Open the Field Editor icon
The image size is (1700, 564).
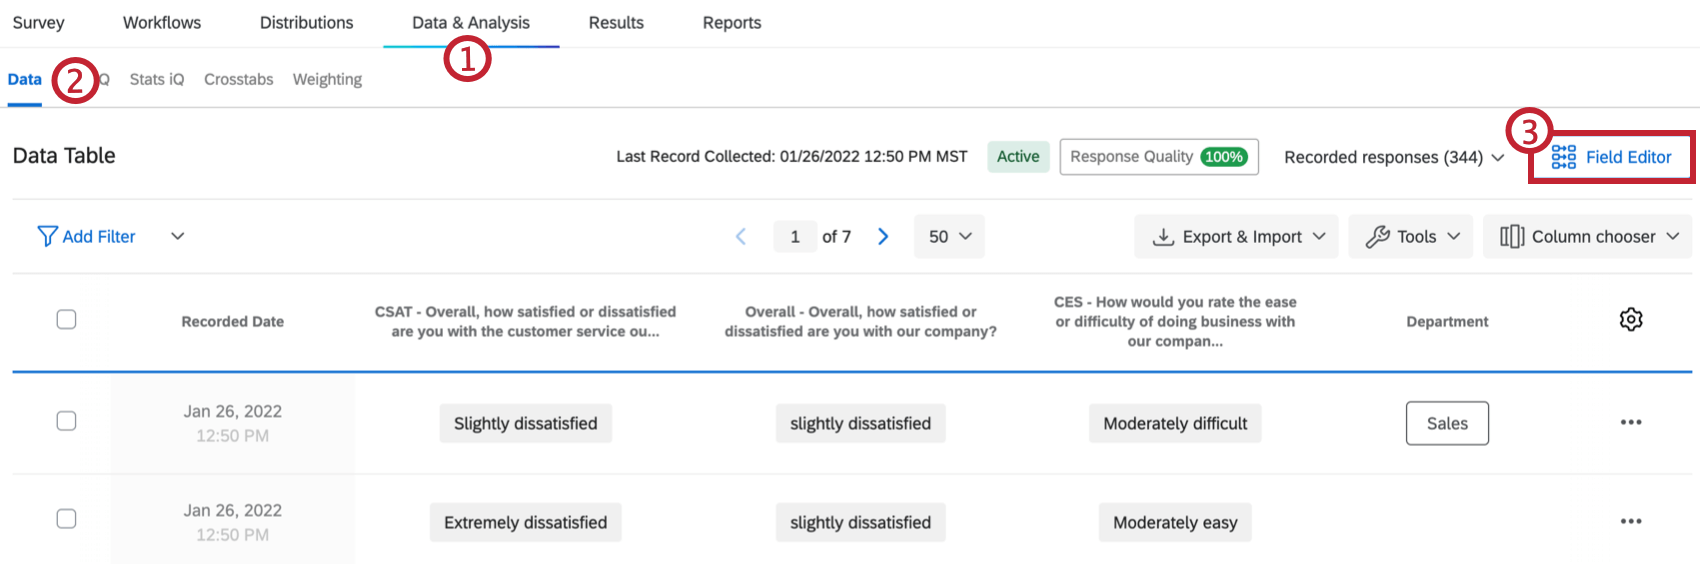1563,157
